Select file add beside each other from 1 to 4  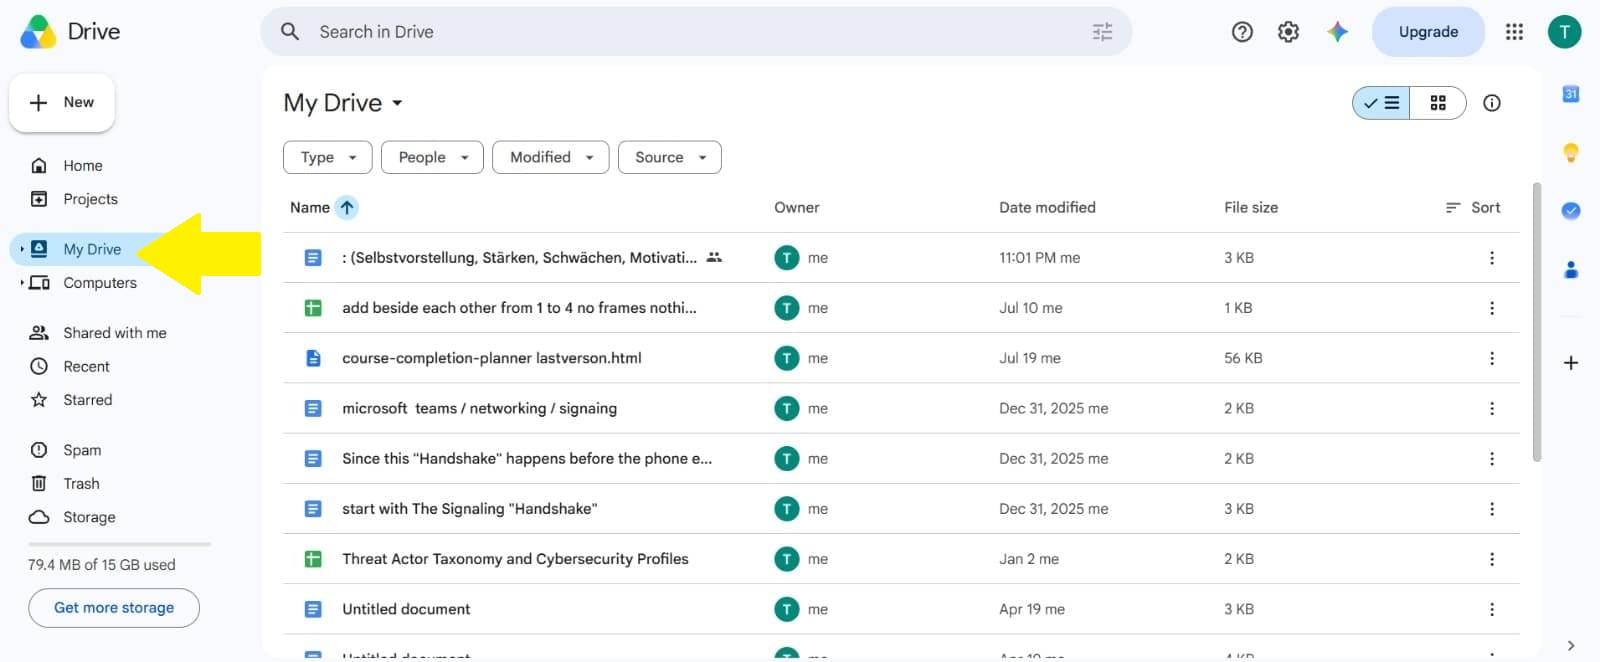(x=901, y=308)
